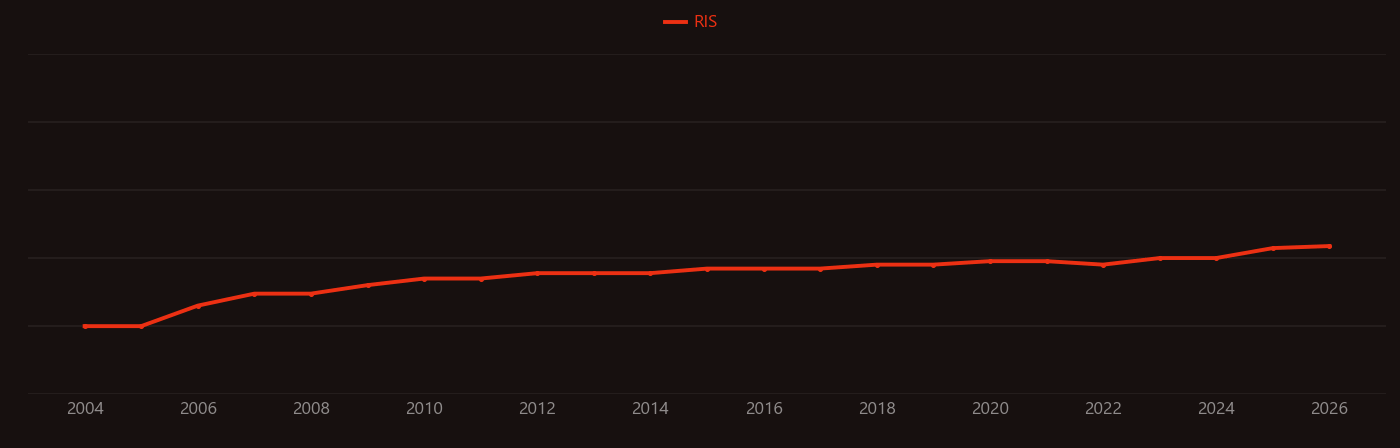The image size is (1400, 448).
Task: Click the 2008 x-axis label
Action: (x=311, y=409)
